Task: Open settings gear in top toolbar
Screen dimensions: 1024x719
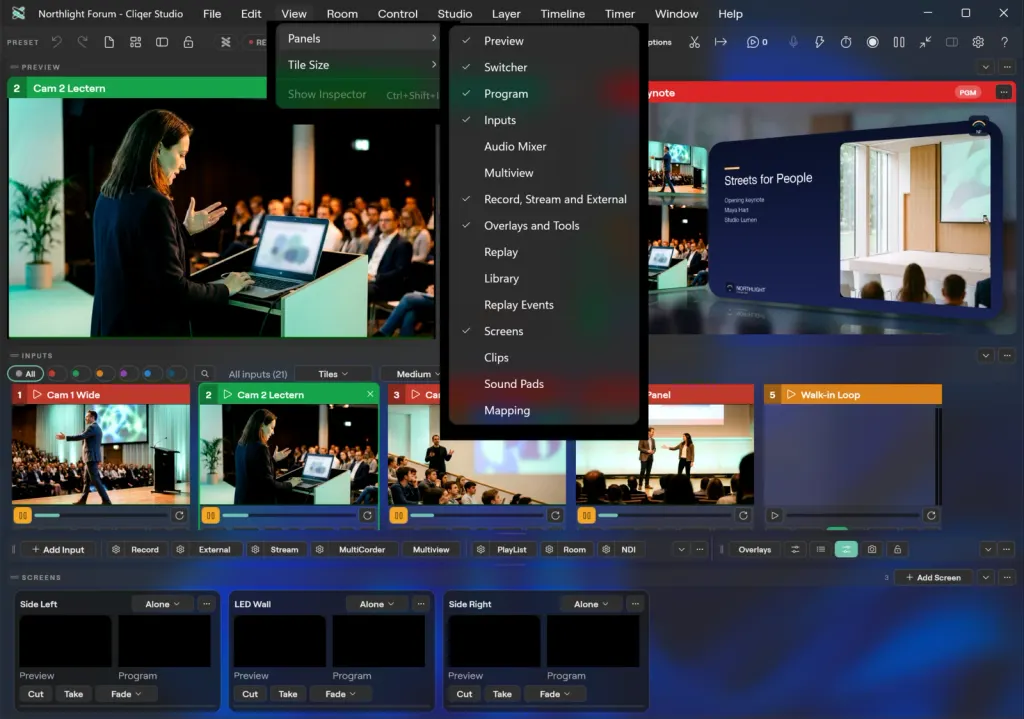Action: 978,42
